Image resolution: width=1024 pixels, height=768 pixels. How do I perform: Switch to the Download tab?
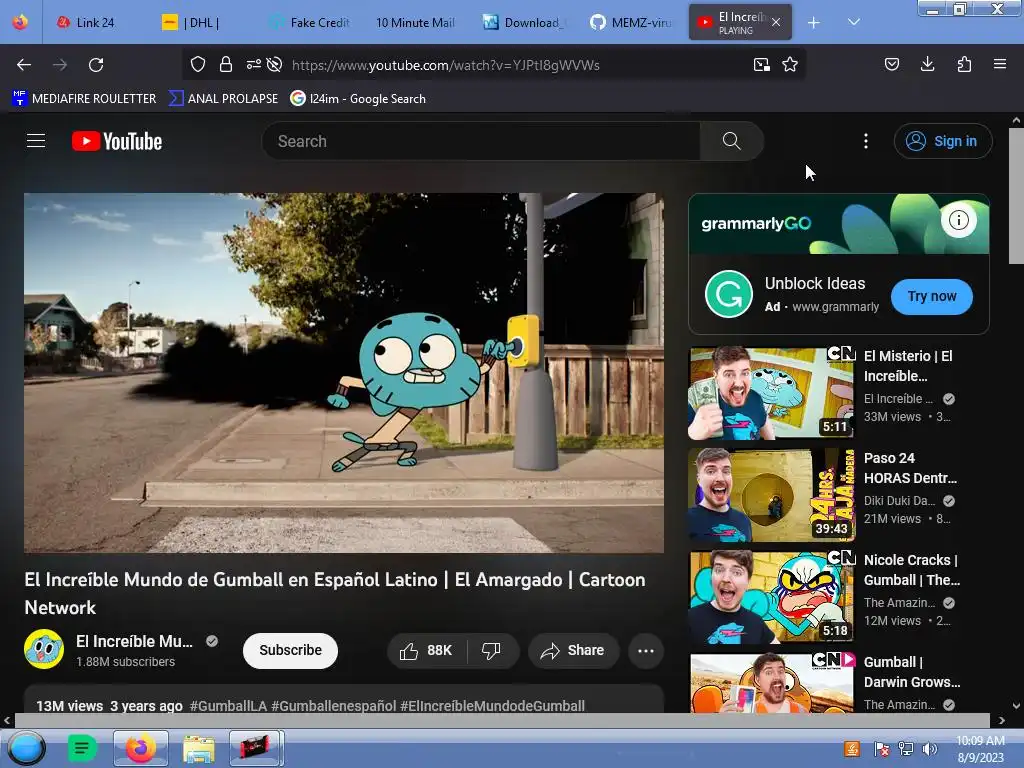coord(524,23)
